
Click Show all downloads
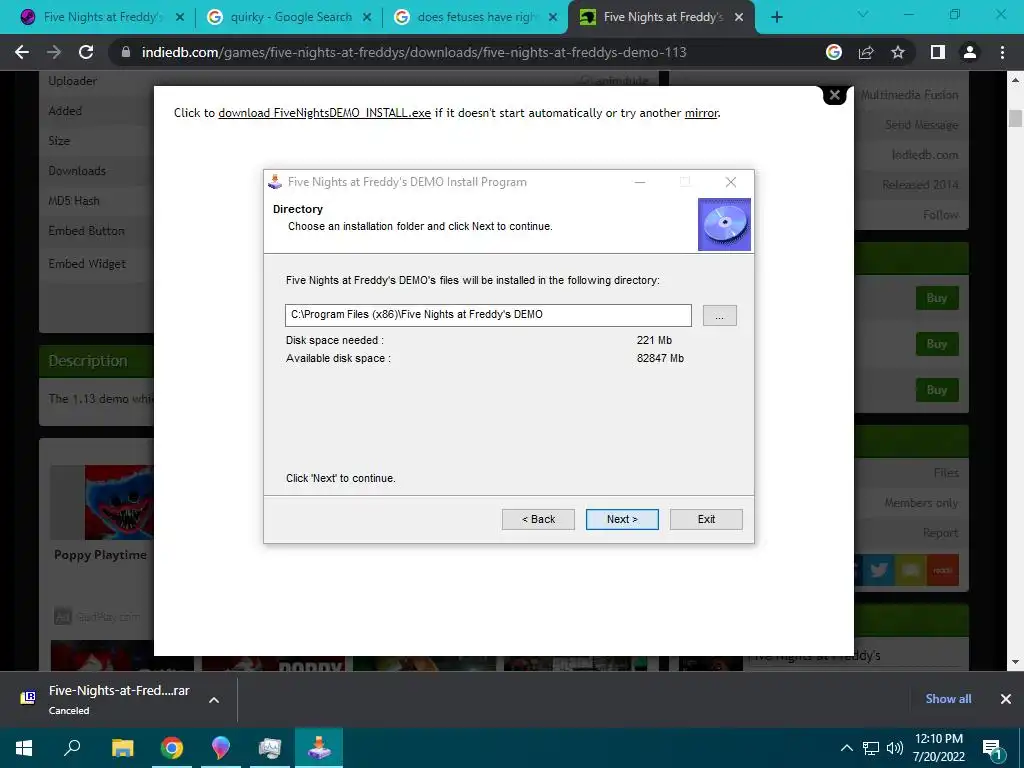[948, 699]
